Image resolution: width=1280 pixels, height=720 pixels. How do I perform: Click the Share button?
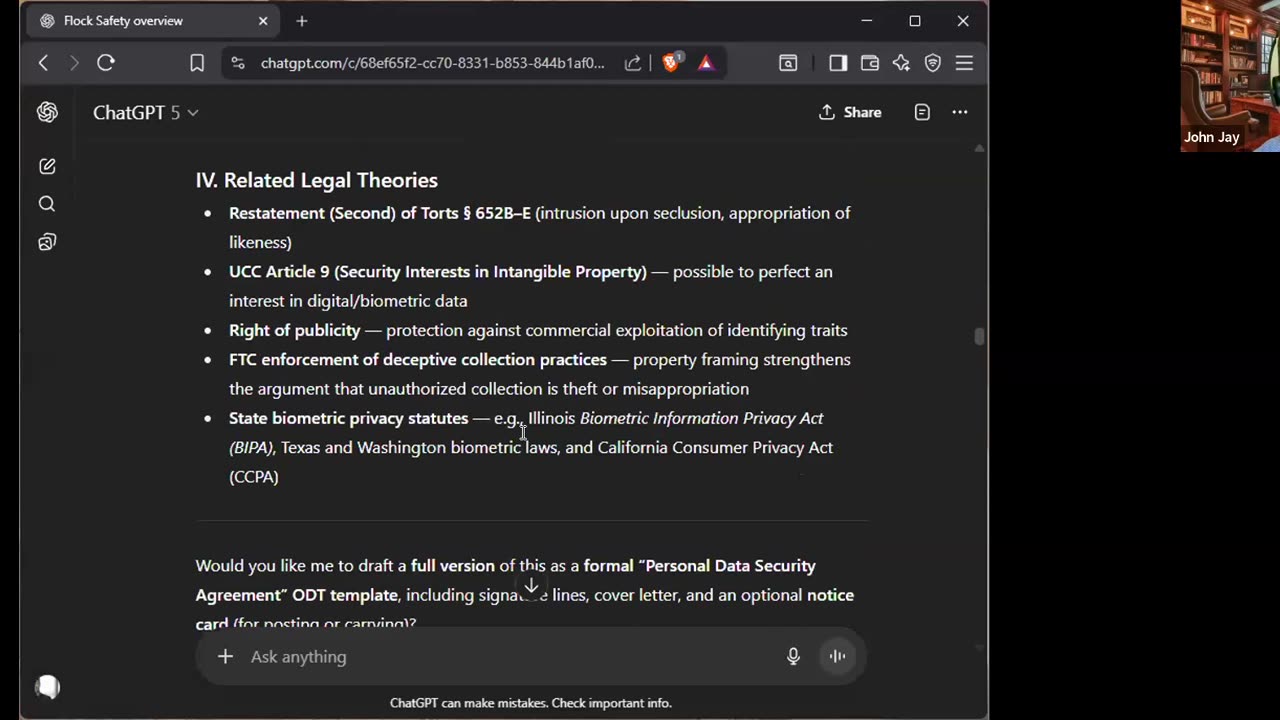tap(850, 112)
